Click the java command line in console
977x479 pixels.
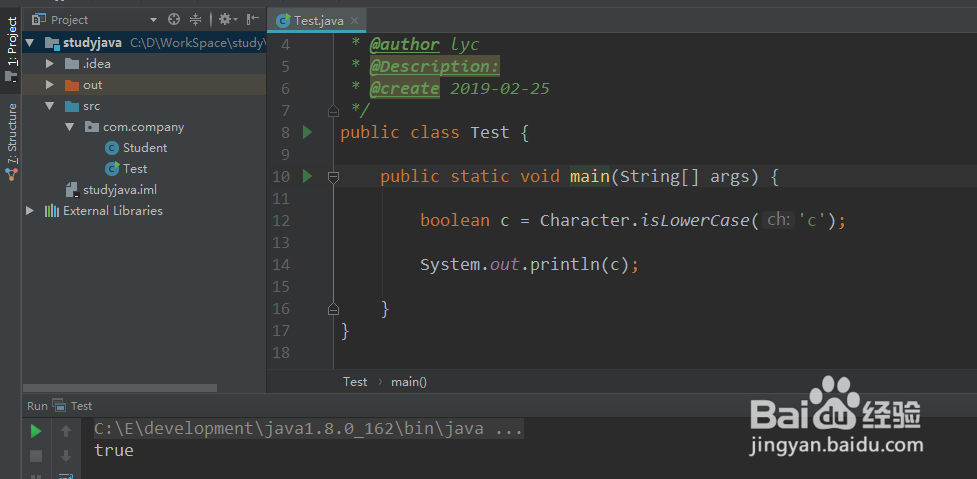(308, 429)
